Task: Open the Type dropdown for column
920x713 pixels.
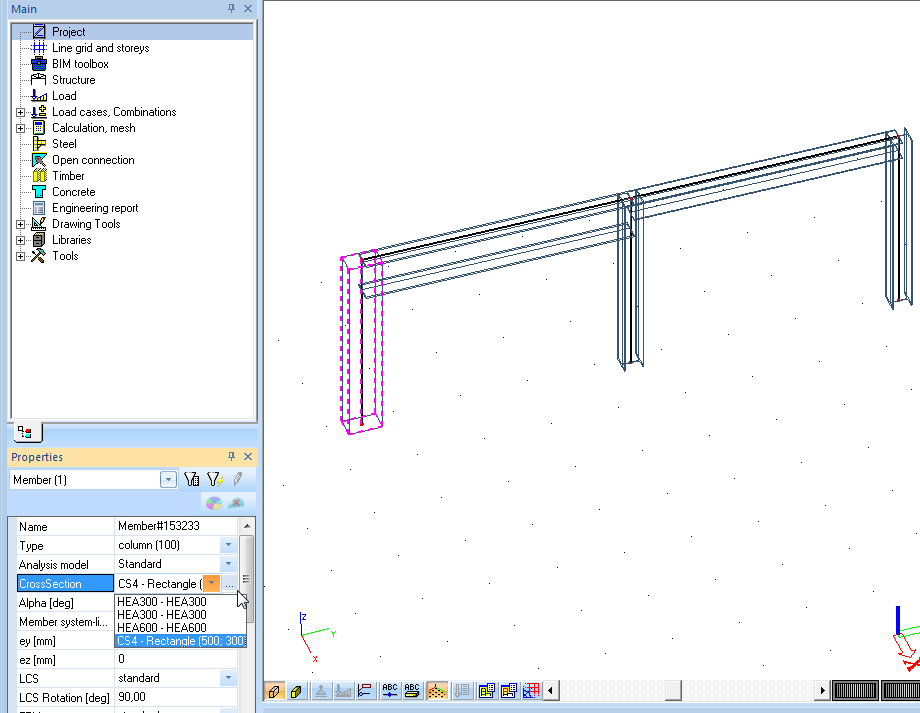Action: (x=228, y=545)
